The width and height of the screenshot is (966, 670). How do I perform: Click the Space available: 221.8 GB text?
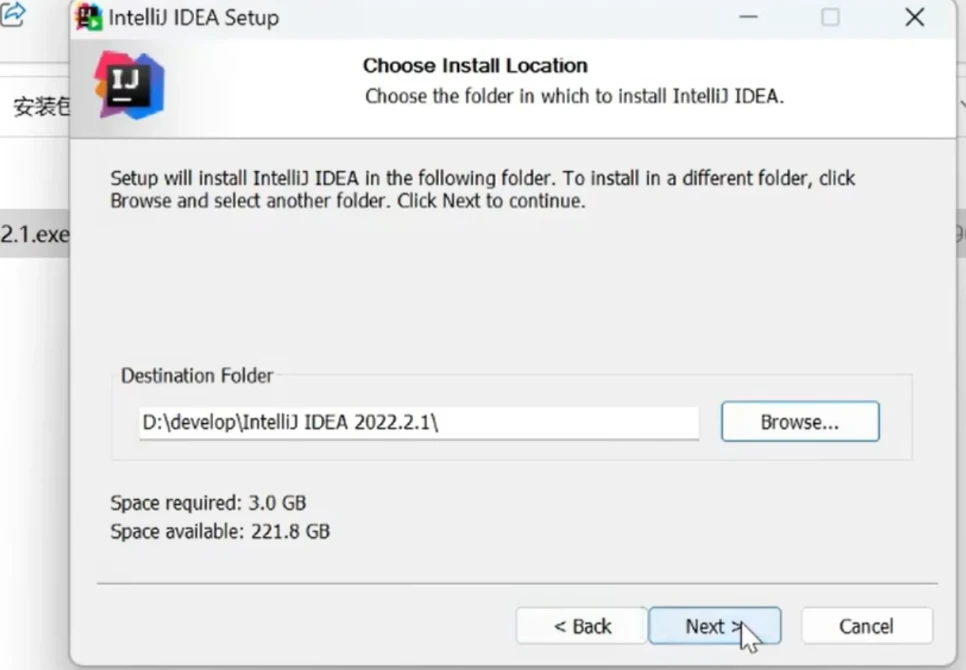click(220, 531)
